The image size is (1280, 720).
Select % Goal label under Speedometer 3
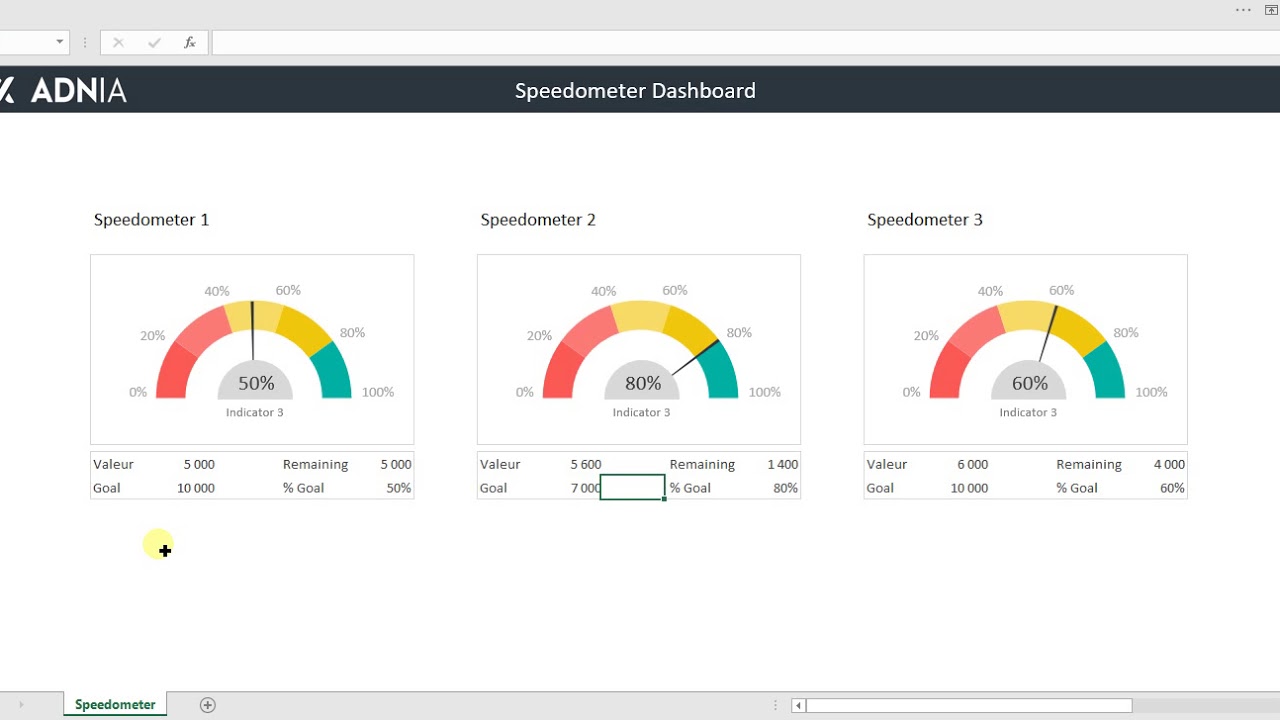(1077, 489)
